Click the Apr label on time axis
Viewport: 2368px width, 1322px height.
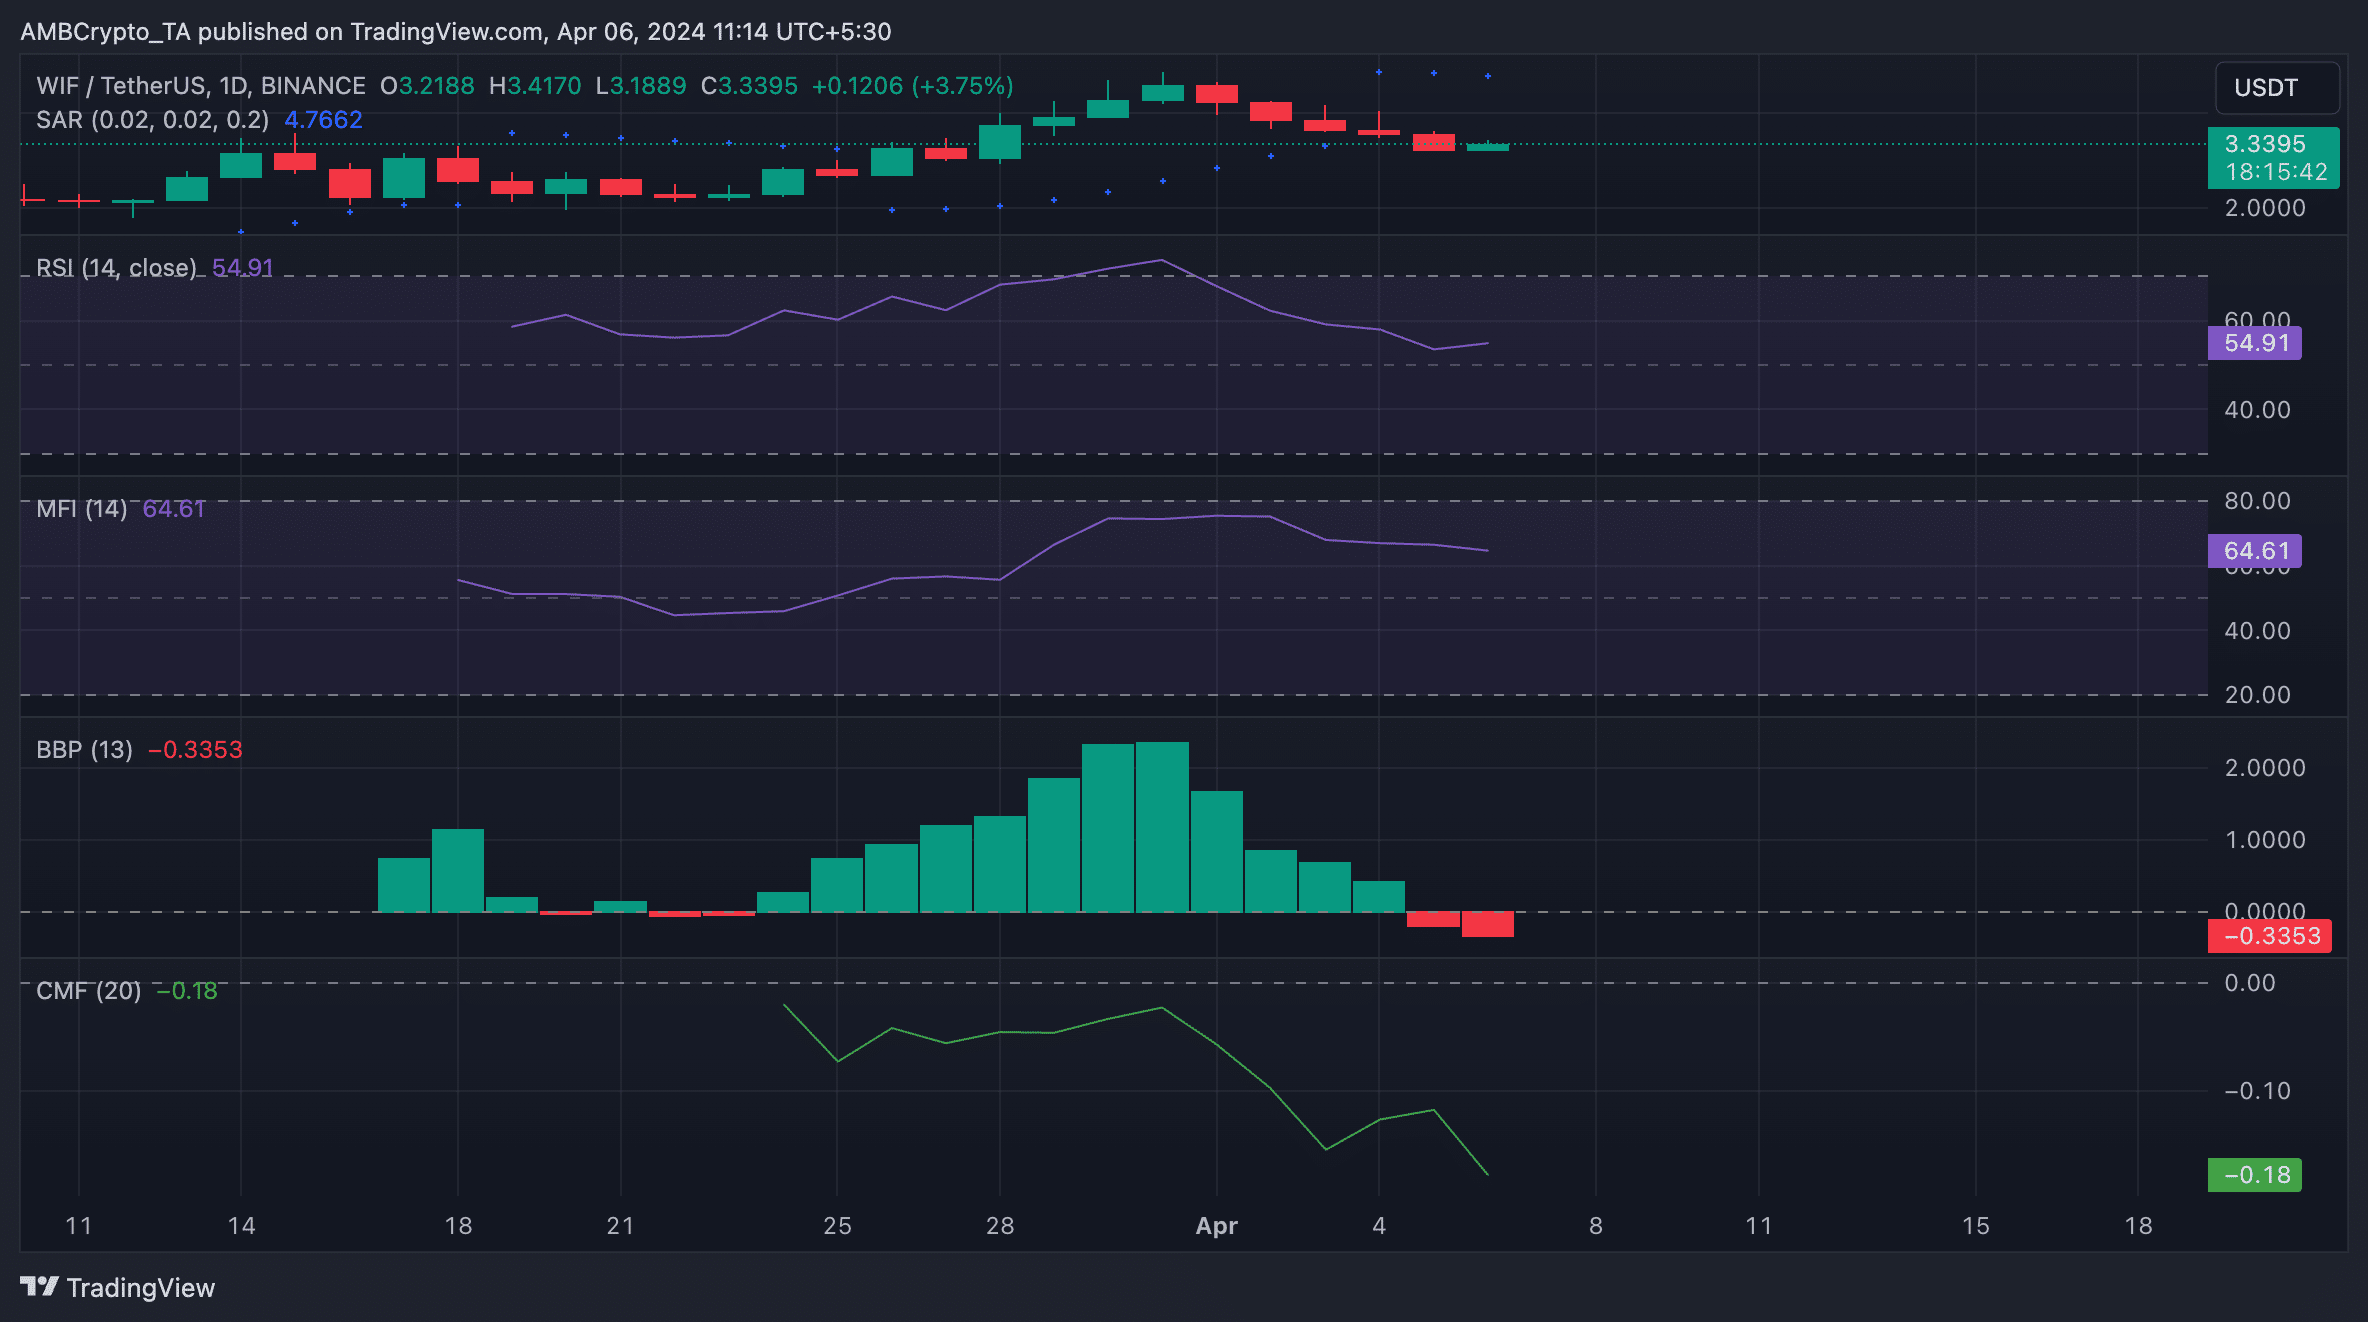click(1217, 1226)
